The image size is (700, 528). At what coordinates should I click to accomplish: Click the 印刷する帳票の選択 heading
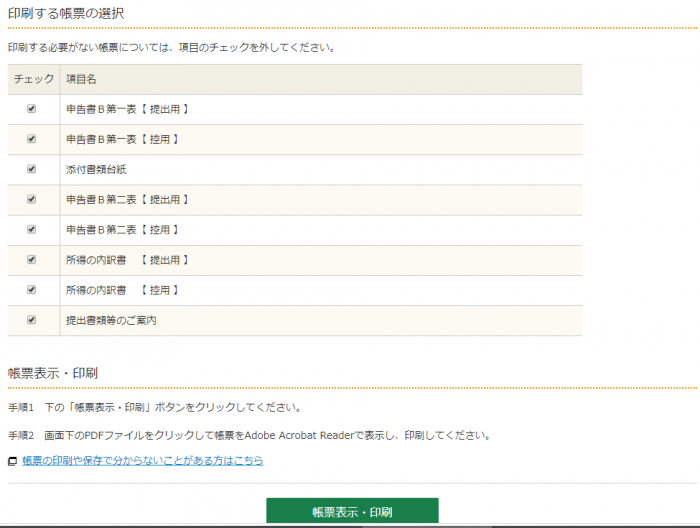coord(66,13)
